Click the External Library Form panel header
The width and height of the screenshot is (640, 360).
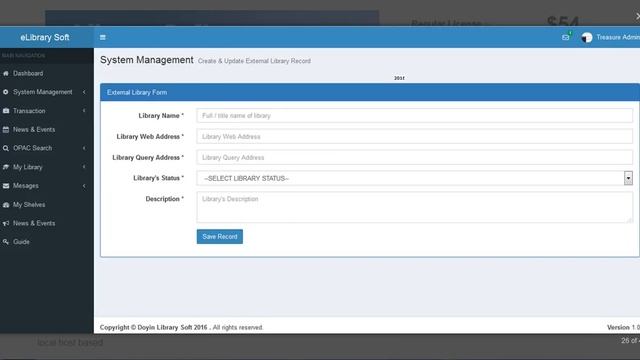[370, 93]
